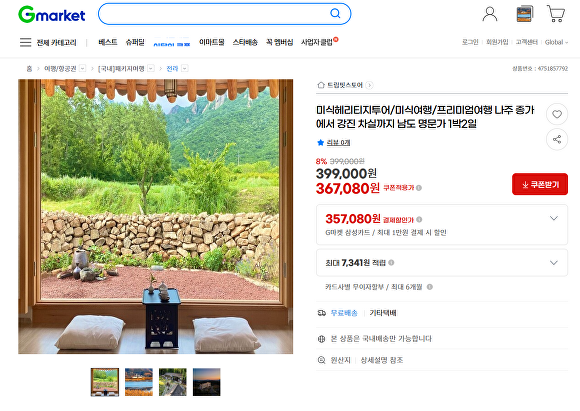Image resolution: width=580 pixels, height=411 pixels.
Task: Expand the 357,080원 payment discount panel
Action: 442,225
